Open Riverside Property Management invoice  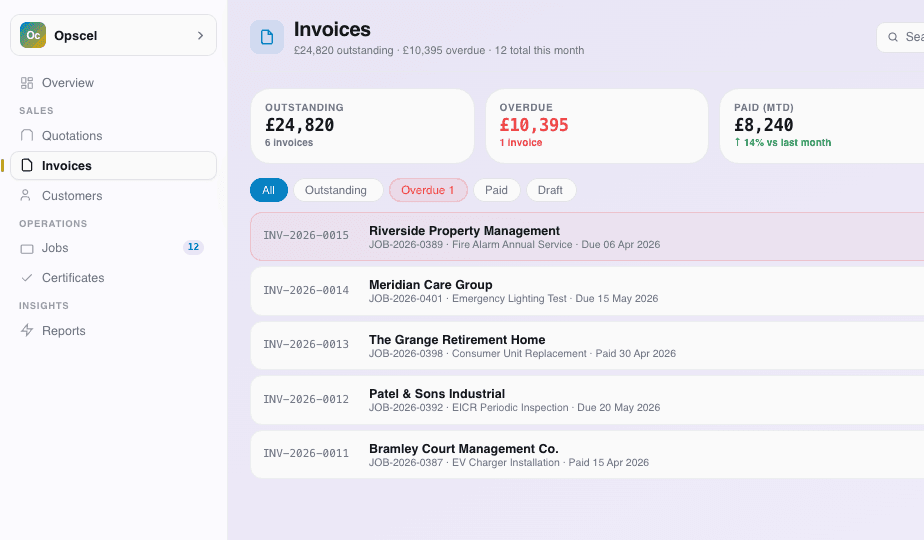point(464,231)
